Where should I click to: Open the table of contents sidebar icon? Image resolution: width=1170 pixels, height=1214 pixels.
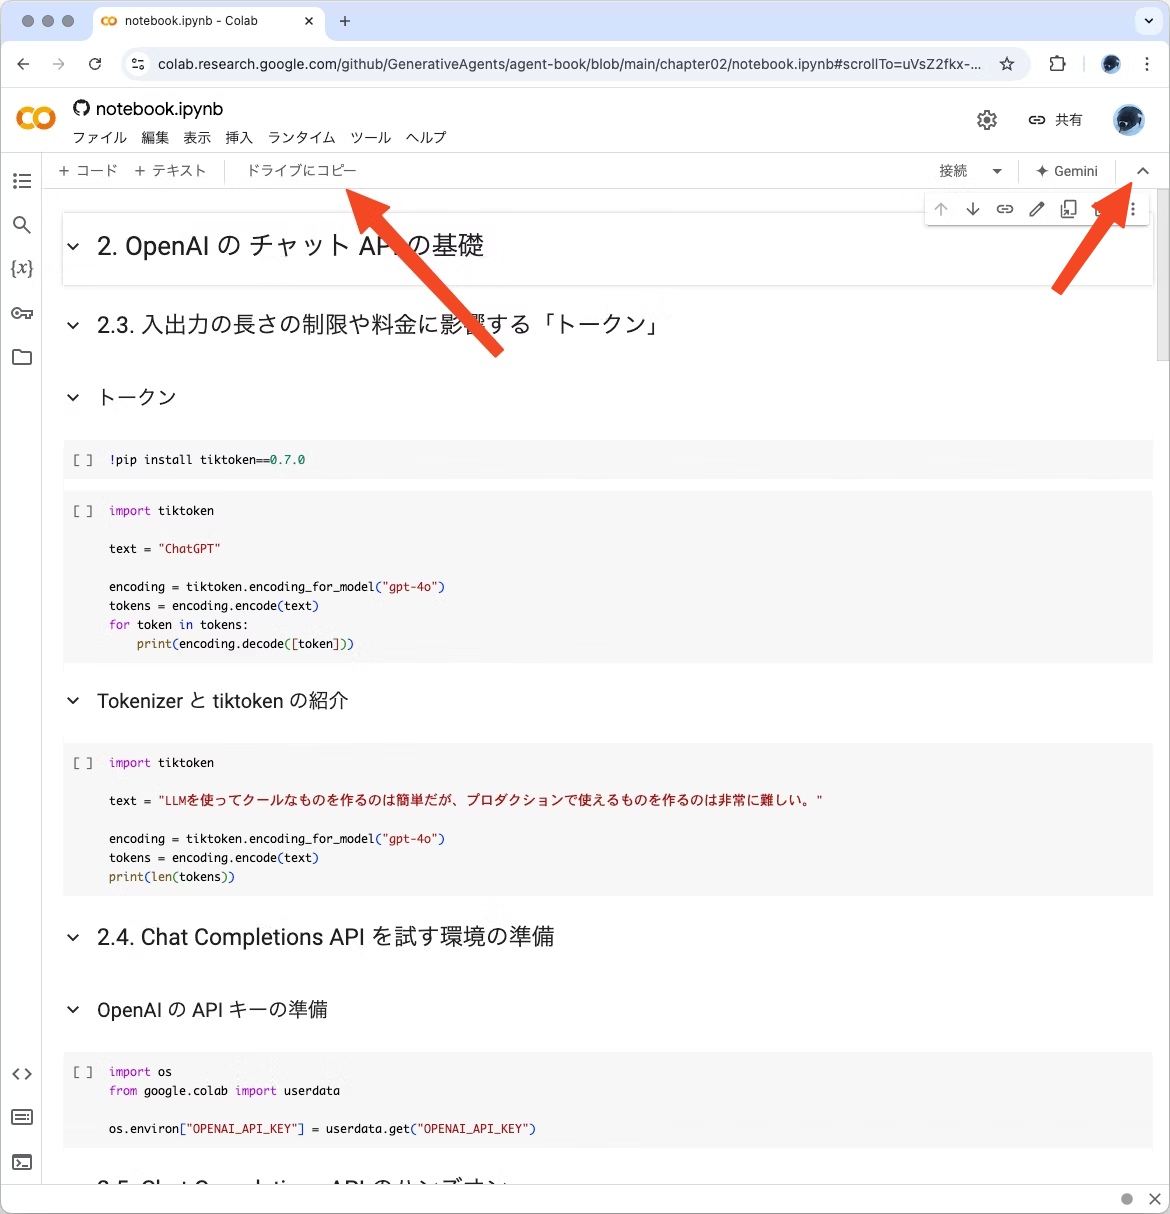(22, 181)
